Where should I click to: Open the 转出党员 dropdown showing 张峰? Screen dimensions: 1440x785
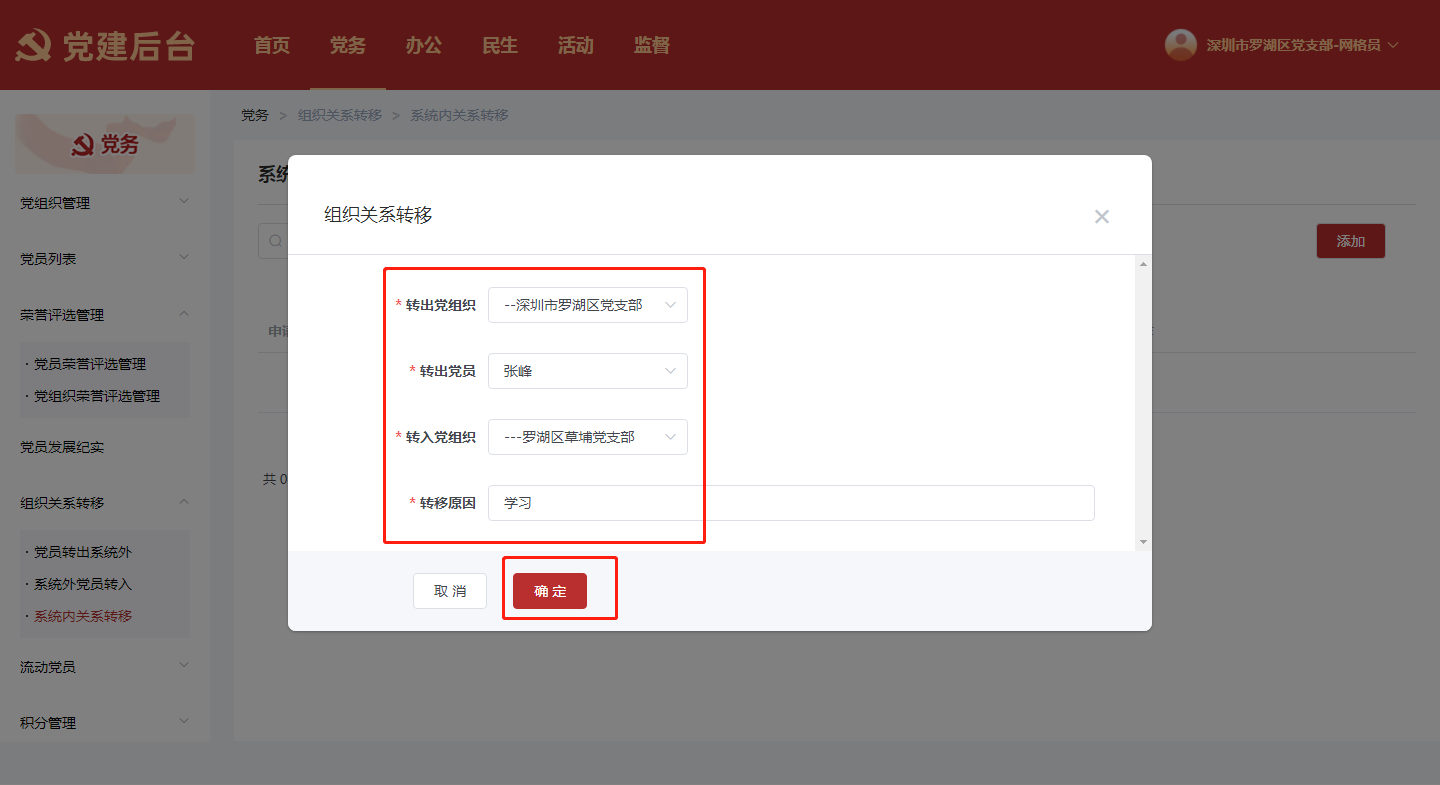coord(587,371)
